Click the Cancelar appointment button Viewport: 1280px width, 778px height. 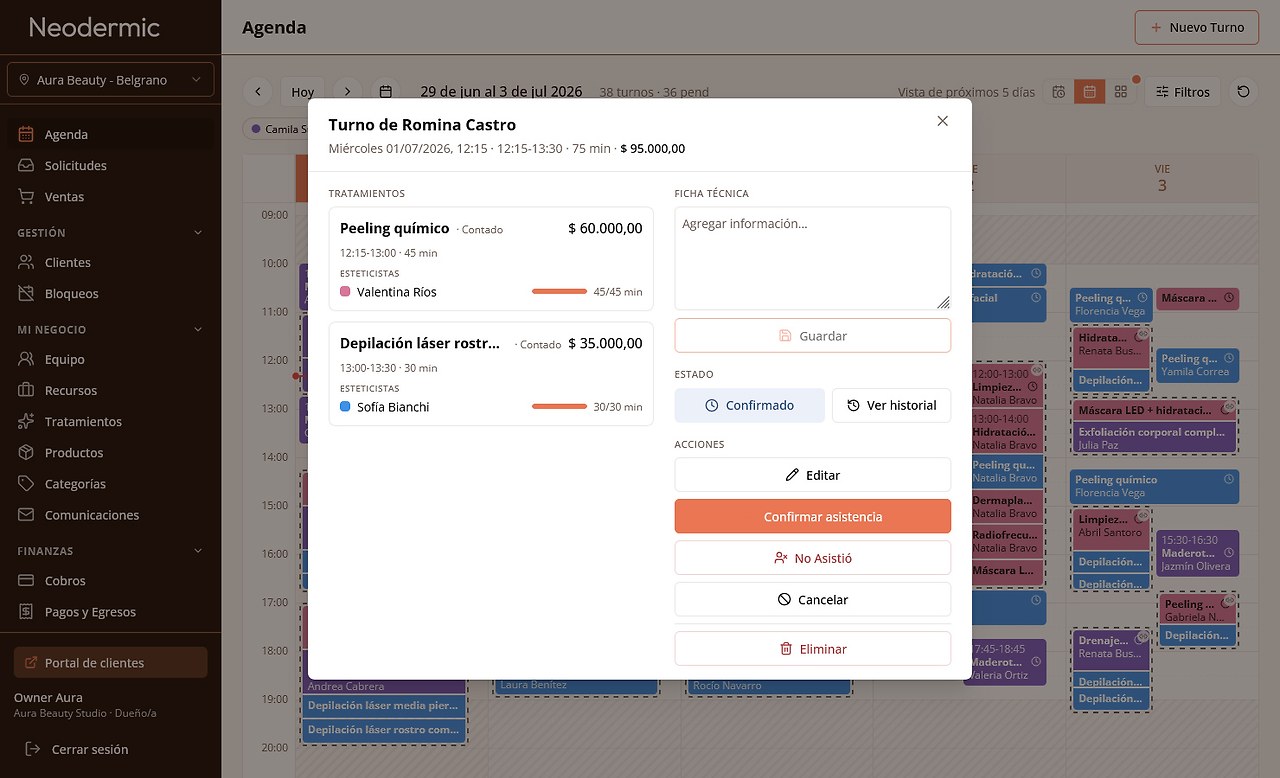[x=812, y=600]
